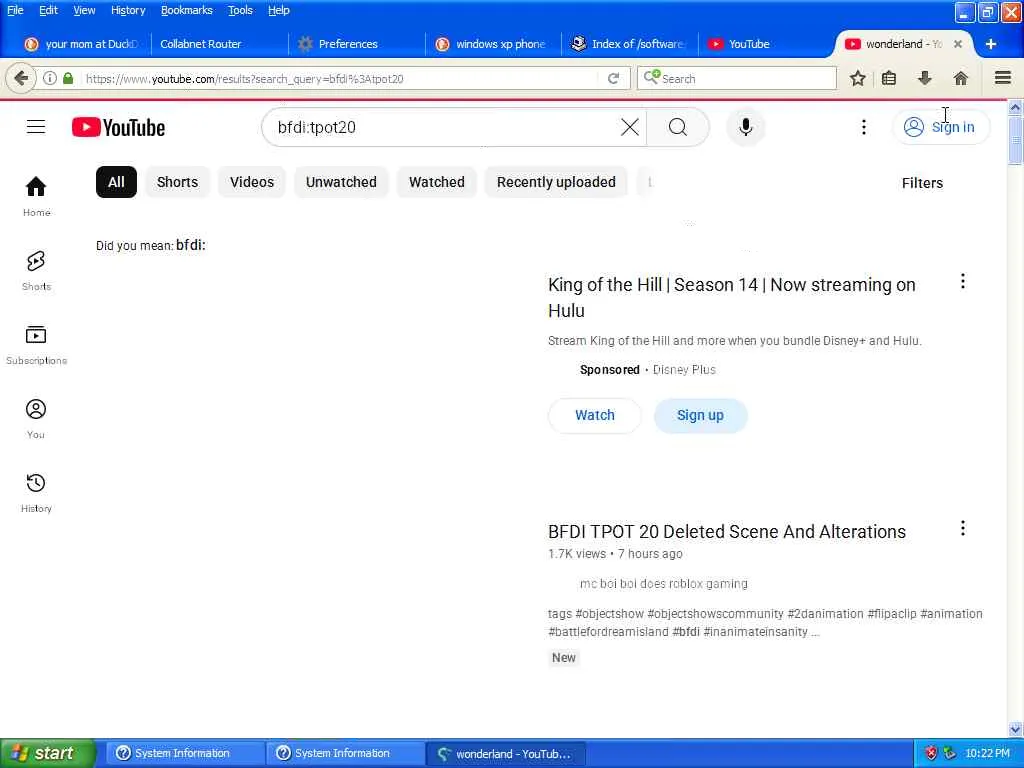
Task: Click the vertical scrollbar down arrow
Action: pos(1015,729)
